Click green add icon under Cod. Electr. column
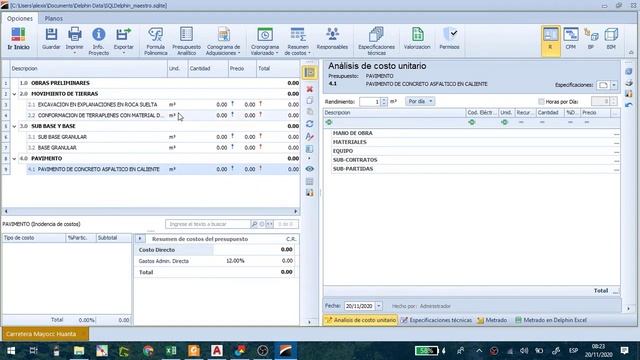 (472, 122)
